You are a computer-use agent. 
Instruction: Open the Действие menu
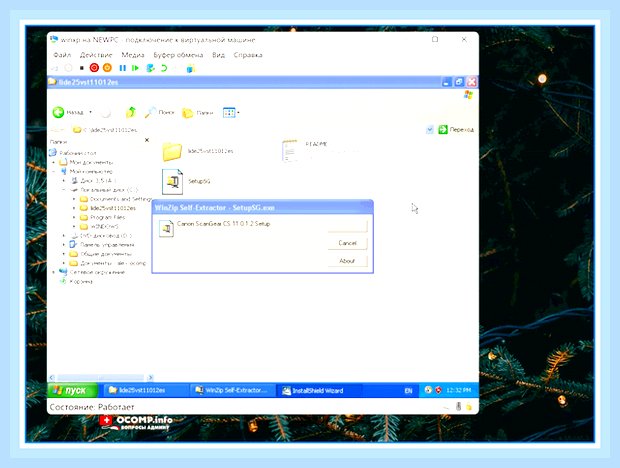click(96, 55)
